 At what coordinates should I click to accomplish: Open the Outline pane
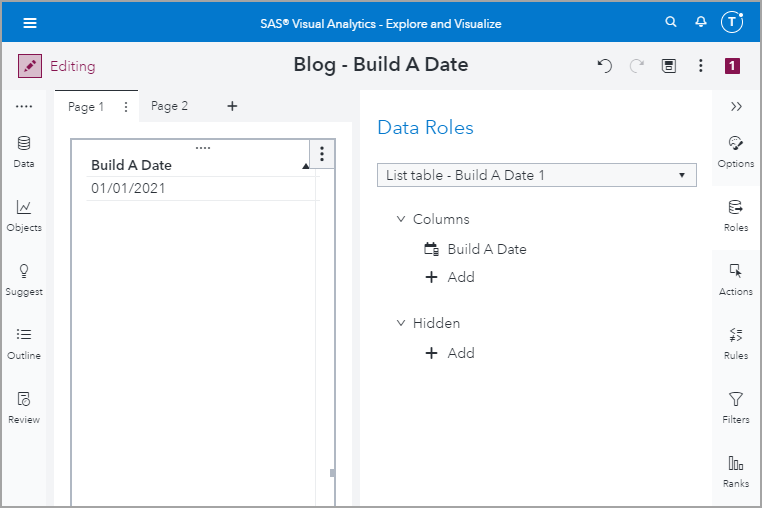(24, 343)
